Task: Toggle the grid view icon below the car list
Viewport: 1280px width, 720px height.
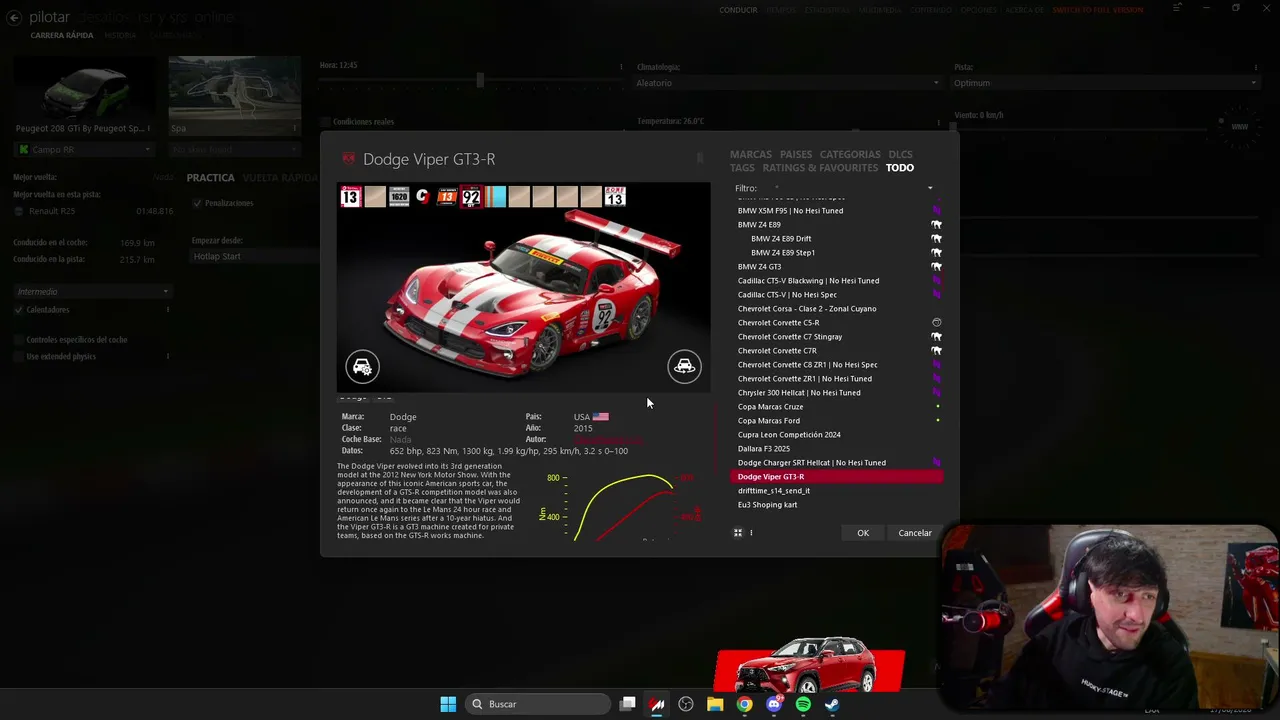Action: point(738,533)
